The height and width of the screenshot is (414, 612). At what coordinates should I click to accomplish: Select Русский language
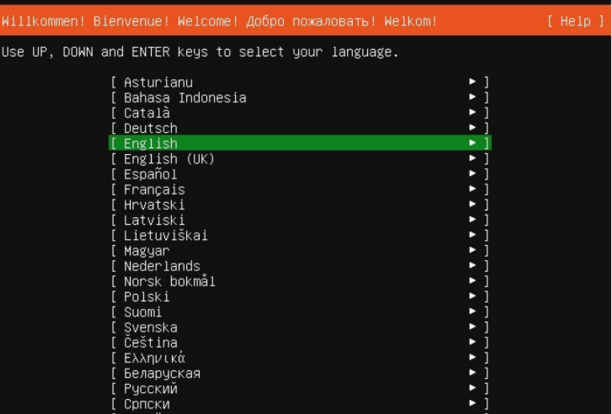click(x=299, y=388)
